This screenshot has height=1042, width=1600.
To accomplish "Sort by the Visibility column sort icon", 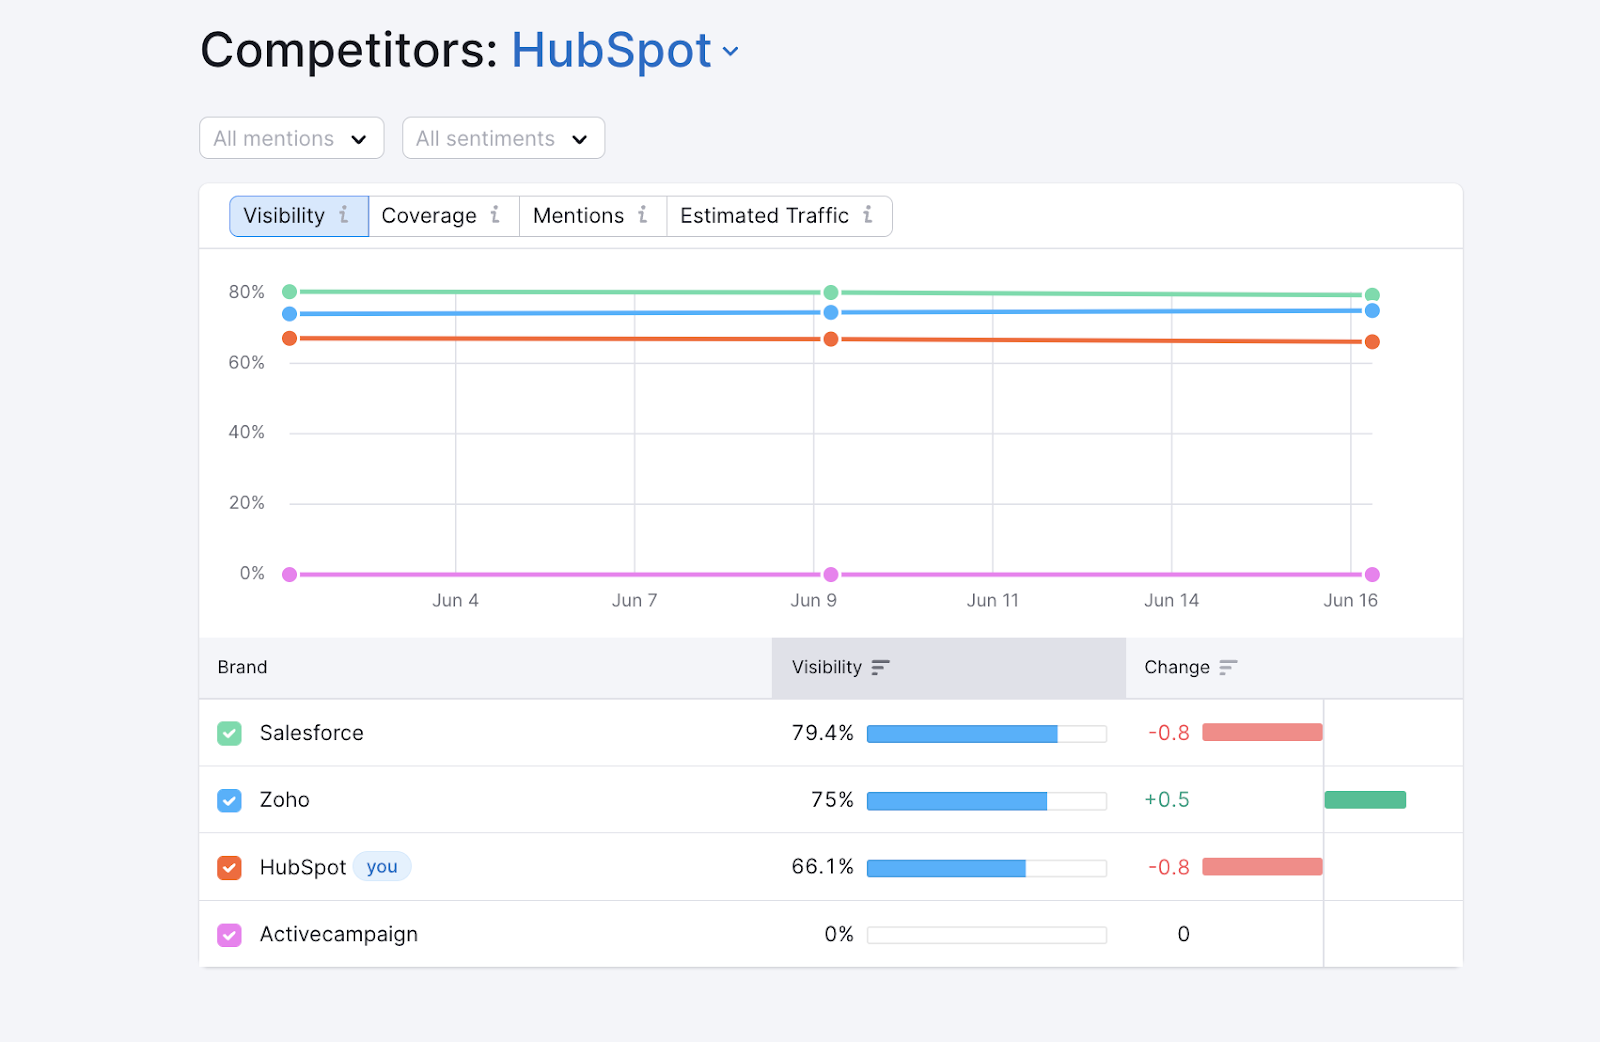I will pyautogui.click(x=880, y=667).
